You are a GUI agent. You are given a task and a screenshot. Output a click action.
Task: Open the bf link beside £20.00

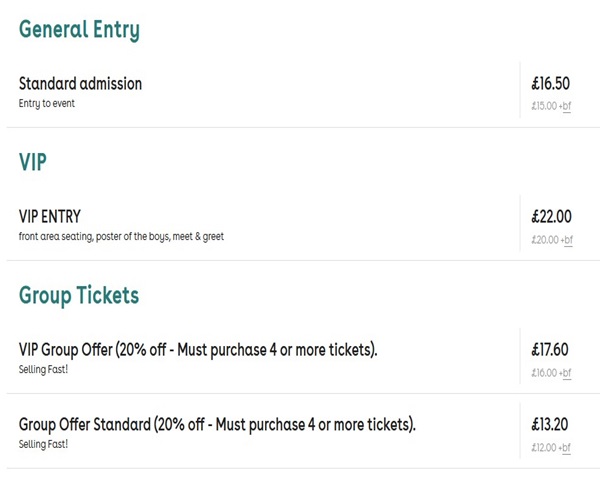click(x=568, y=240)
